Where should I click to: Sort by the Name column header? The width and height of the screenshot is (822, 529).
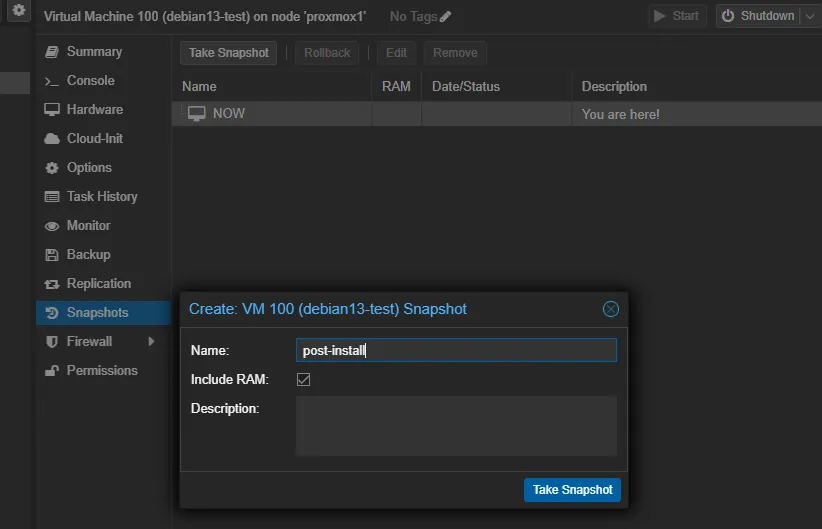click(272, 87)
